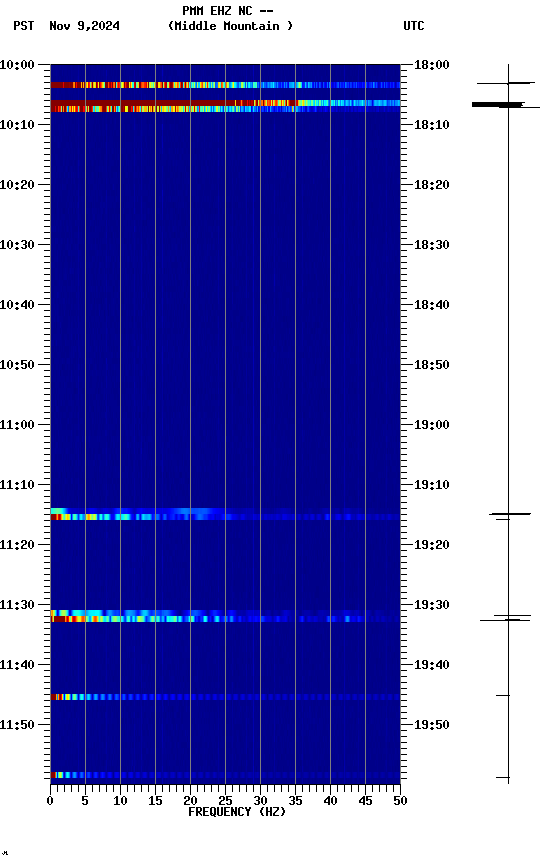Click the 18:20 UTC time label
Screen dimensions: 552x864
pyautogui.click(x=432, y=185)
